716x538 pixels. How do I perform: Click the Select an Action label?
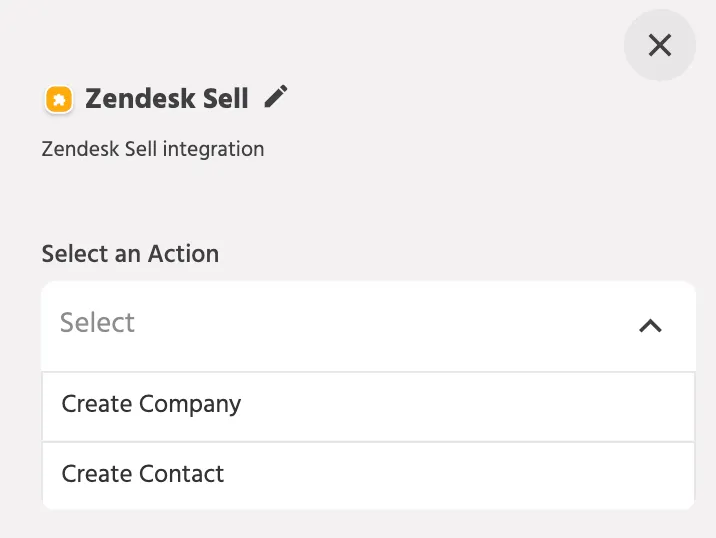(130, 253)
